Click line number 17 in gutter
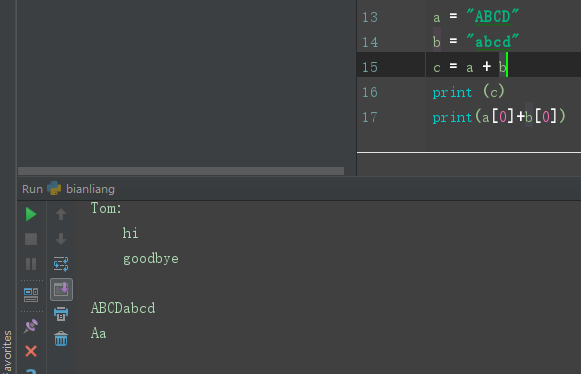 [370, 118]
